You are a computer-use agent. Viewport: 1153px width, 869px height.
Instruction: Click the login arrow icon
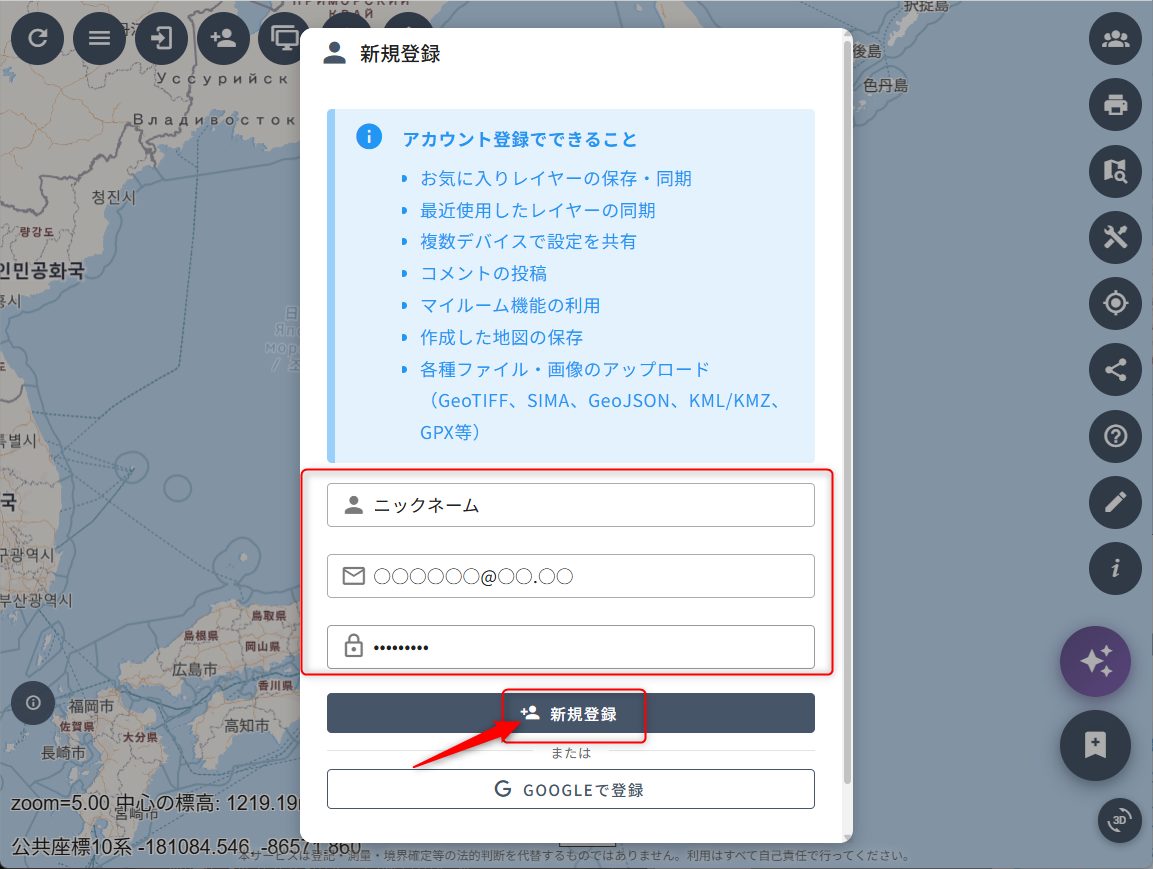161,39
